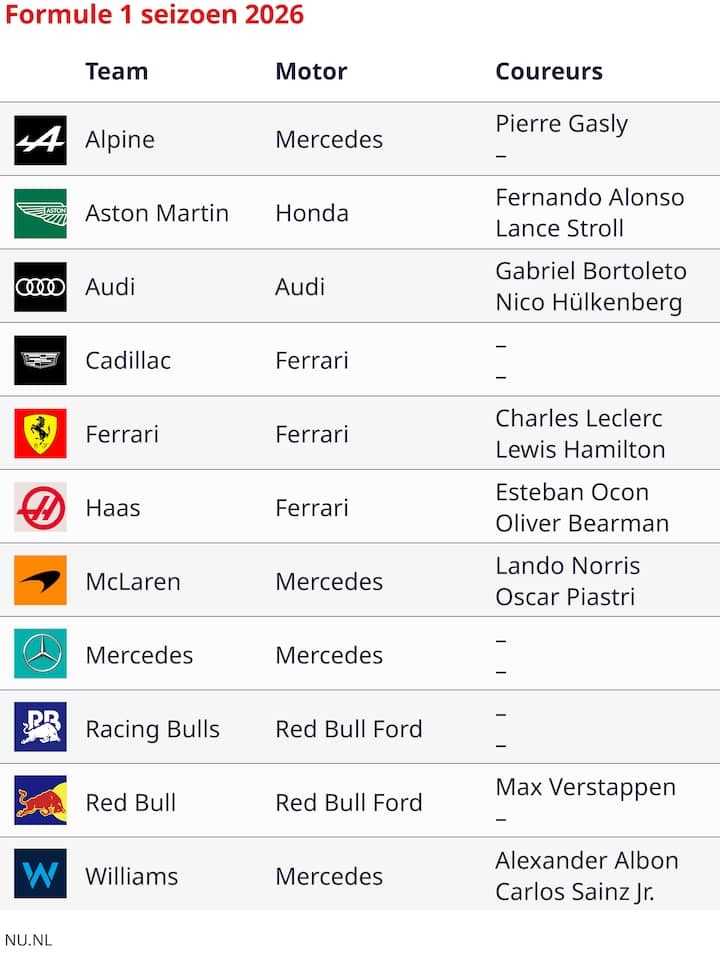720x960 pixels.
Task: Click the Williams W logo
Action: [x=40, y=874]
